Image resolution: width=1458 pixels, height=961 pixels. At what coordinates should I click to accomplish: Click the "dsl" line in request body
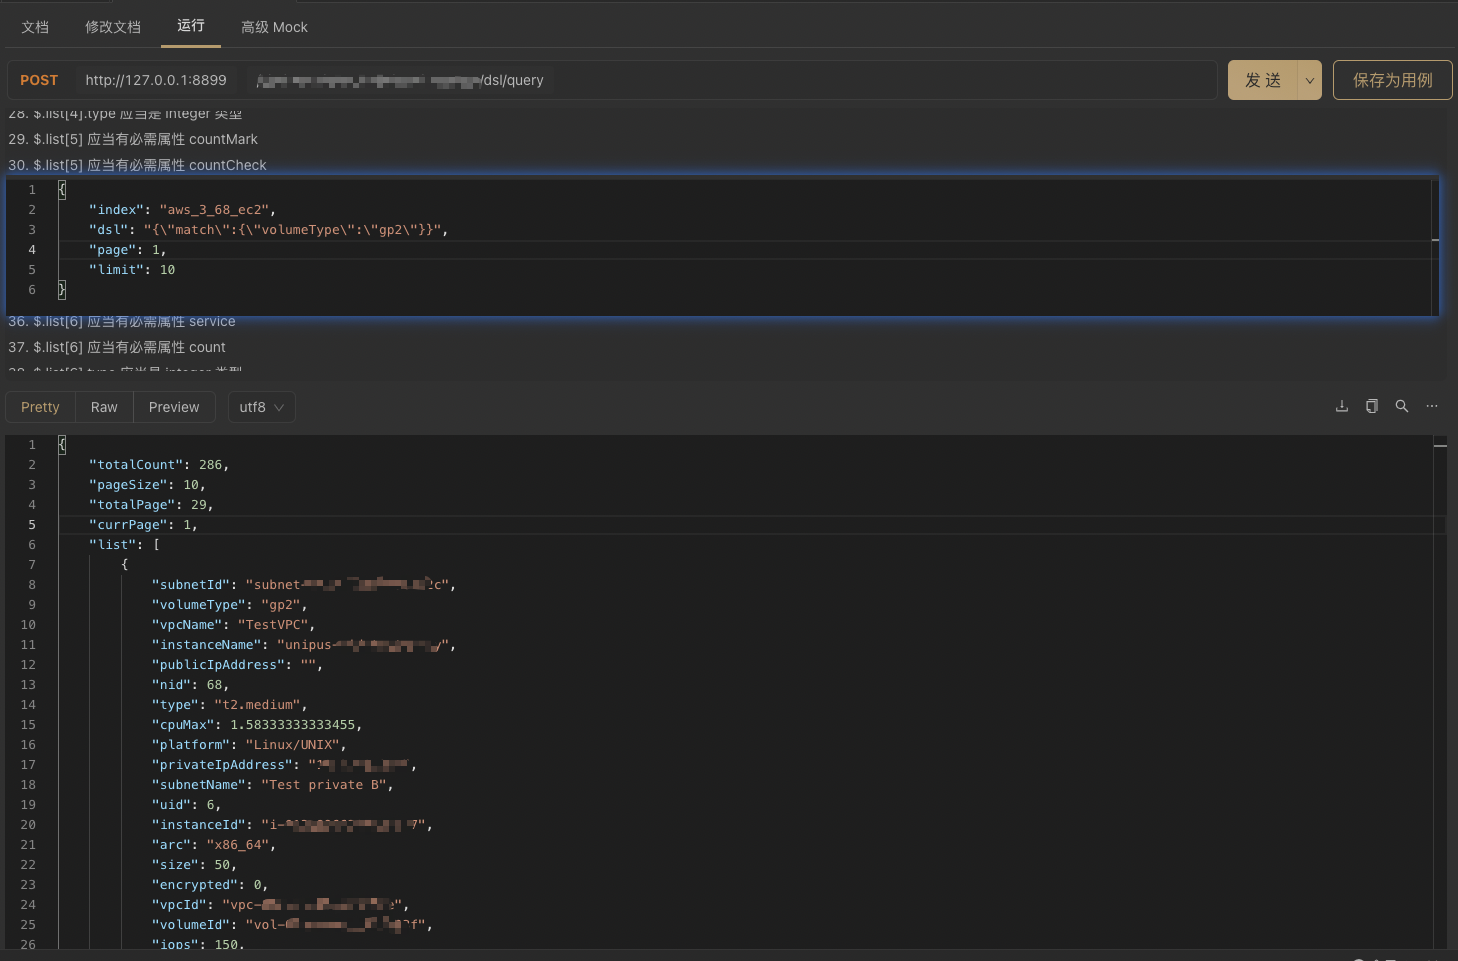click(268, 230)
